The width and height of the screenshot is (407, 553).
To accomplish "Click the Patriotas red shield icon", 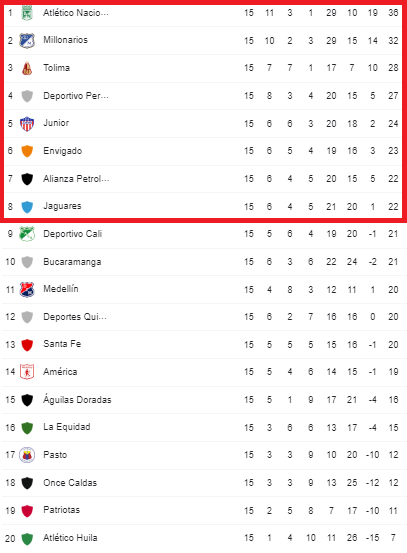I will click(x=27, y=511).
